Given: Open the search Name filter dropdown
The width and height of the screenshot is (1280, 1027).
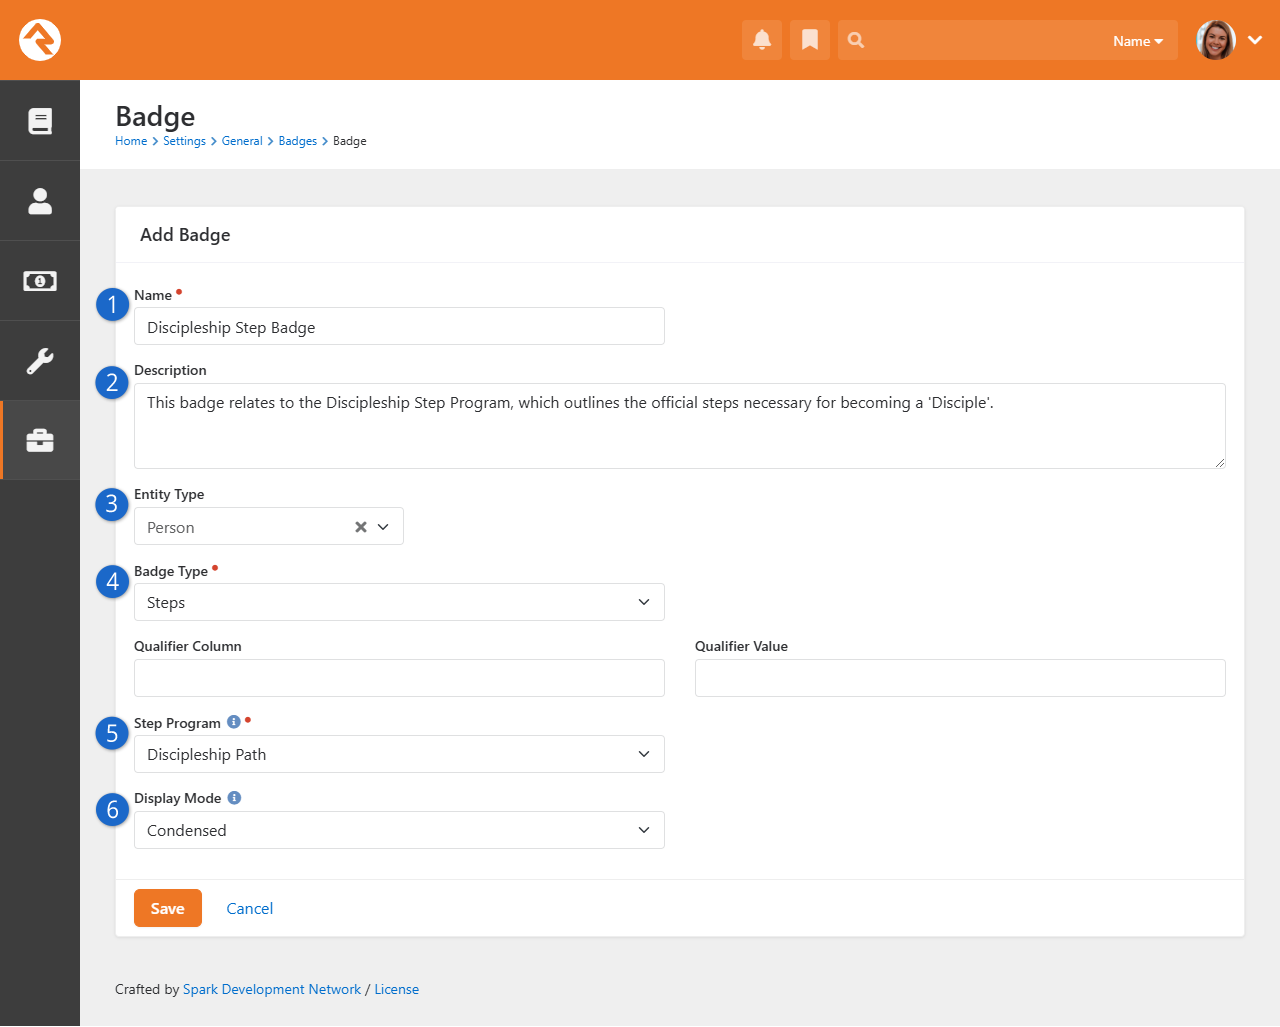Looking at the screenshot, I should click(x=1138, y=41).
